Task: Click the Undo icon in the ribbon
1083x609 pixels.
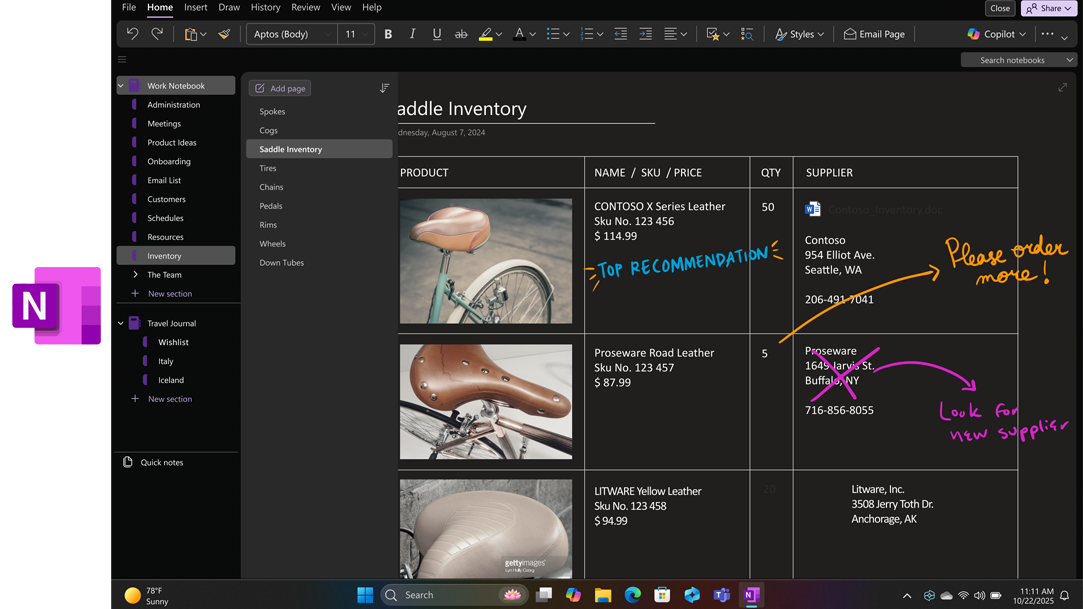Action: pyautogui.click(x=132, y=34)
